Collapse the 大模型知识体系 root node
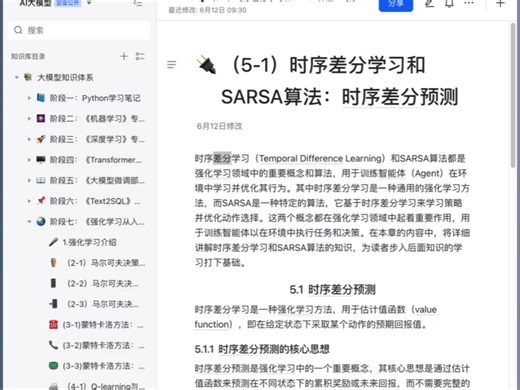 coord(16,77)
